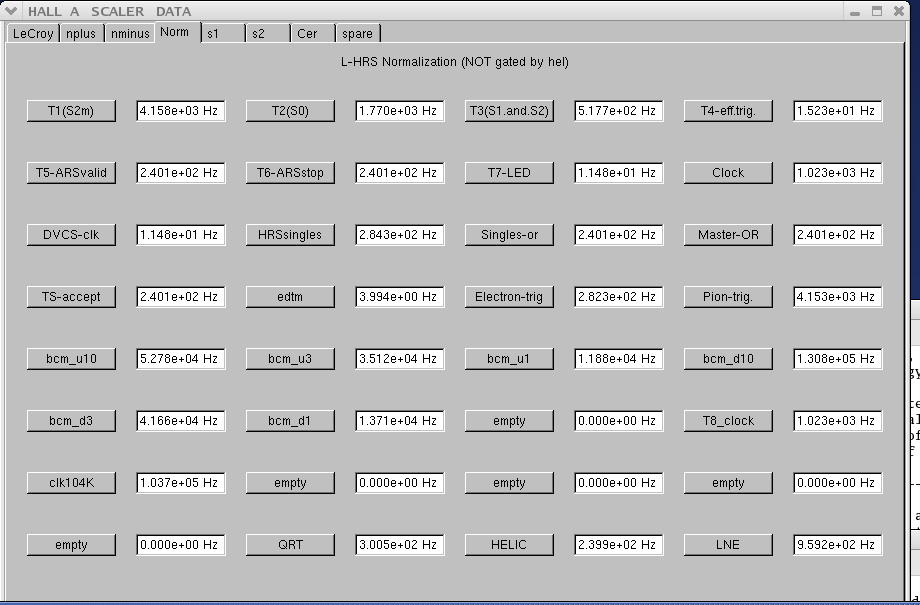Click the bcm_d10 button
920x605 pixels.
click(x=728, y=359)
